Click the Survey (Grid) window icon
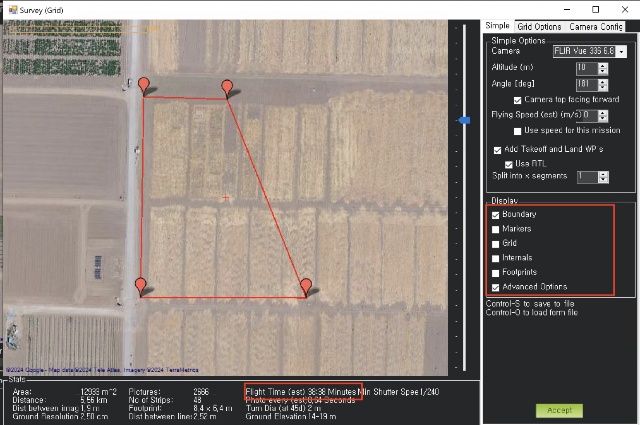The width and height of the screenshot is (640, 425). point(9,8)
